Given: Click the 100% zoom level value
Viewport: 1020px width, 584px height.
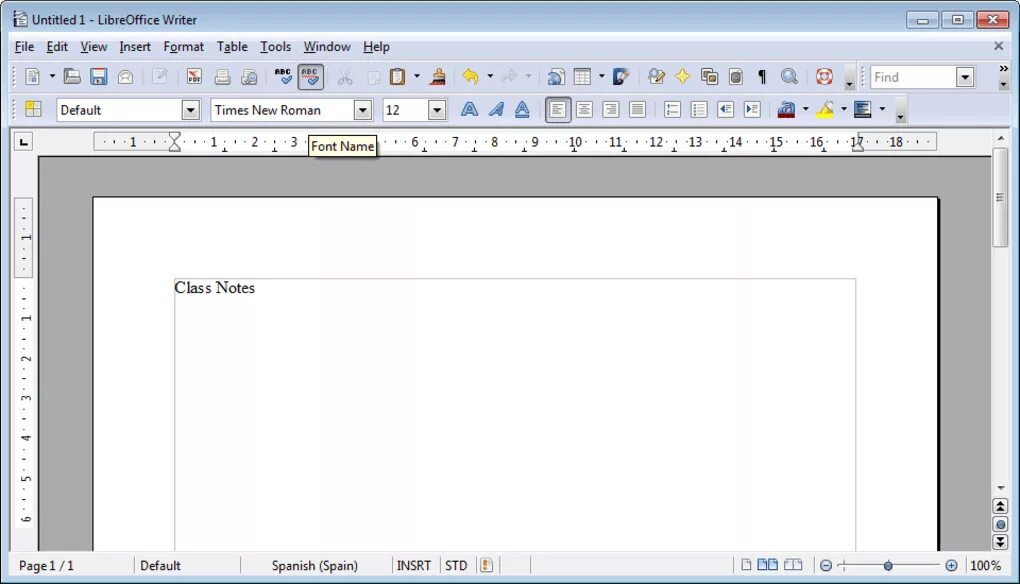Looking at the screenshot, I should (x=986, y=566).
